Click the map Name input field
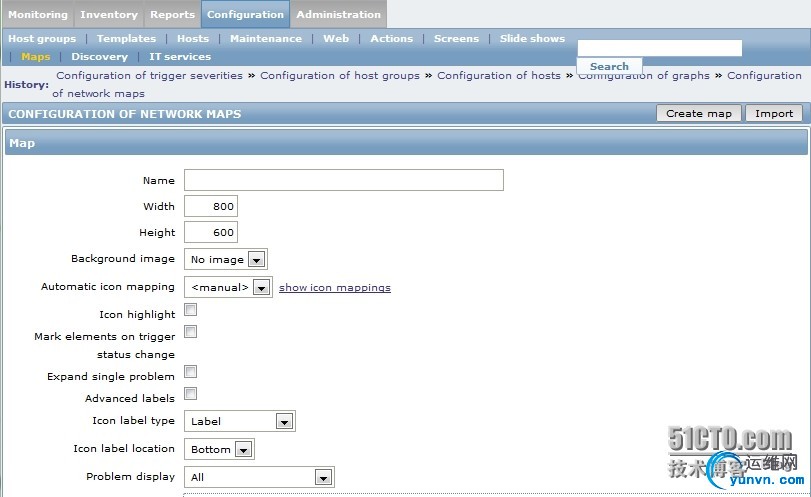811x497 pixels. [344, 180]
